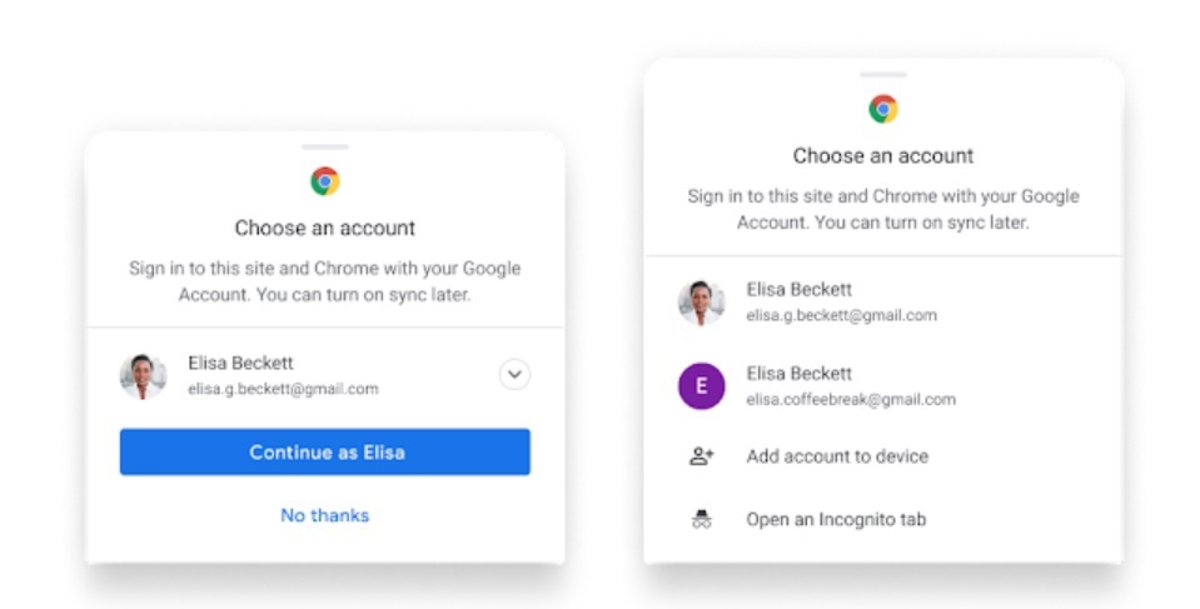
Task: Expand the account chooser chevron
Action: [x=514, y=375]
